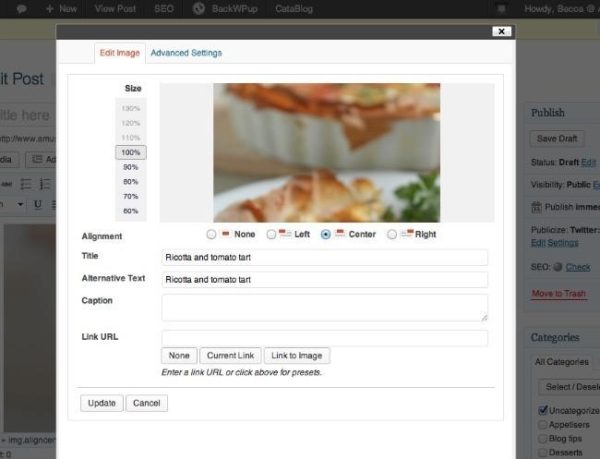This screenshot has height=459, width=600.
Task: Select the None alignment radio button
Action: pos(210,235)
